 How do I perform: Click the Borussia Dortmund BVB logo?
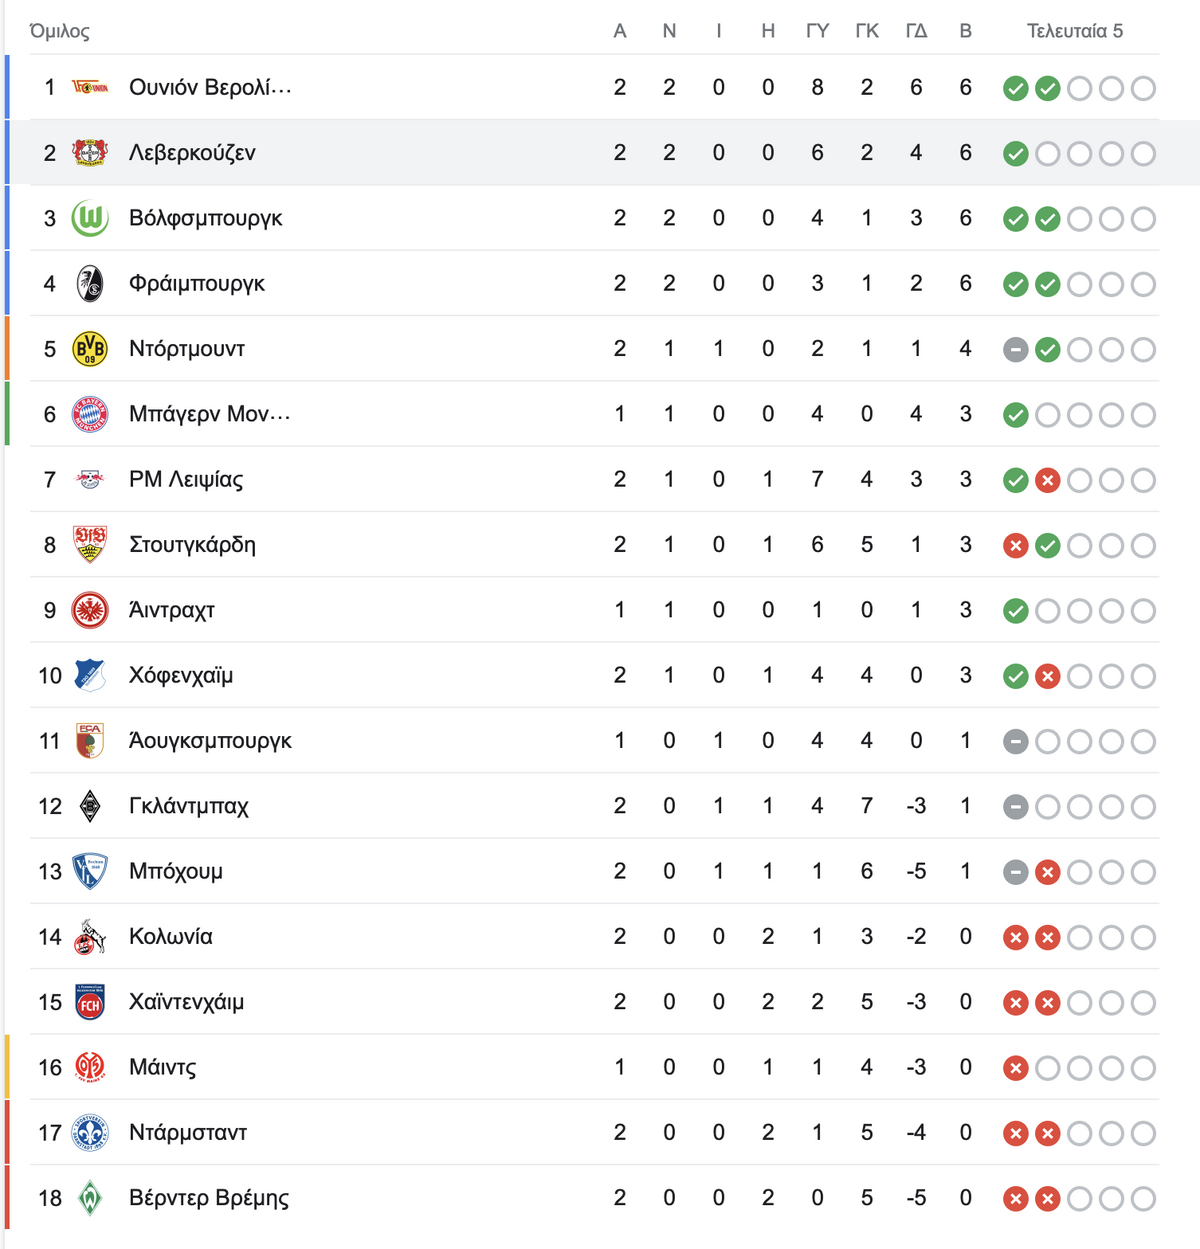[90, 349]
